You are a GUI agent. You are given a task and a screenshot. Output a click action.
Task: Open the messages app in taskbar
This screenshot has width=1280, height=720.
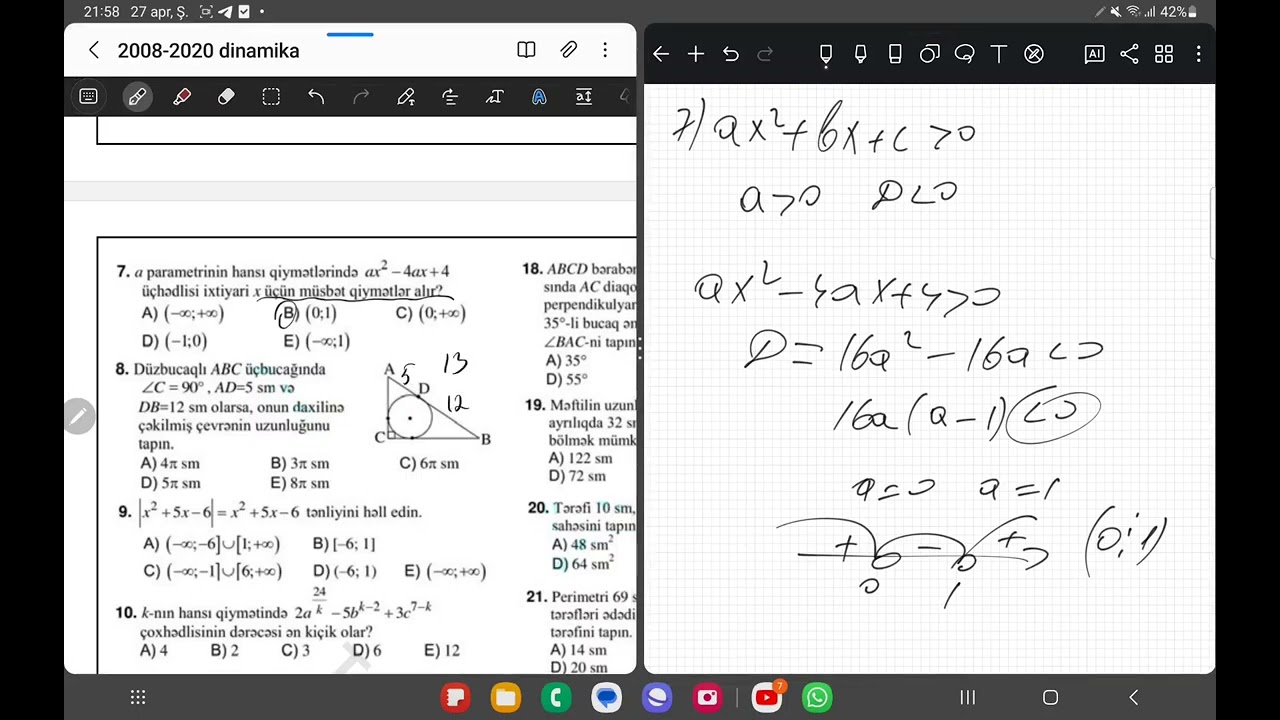pos(607,697)
